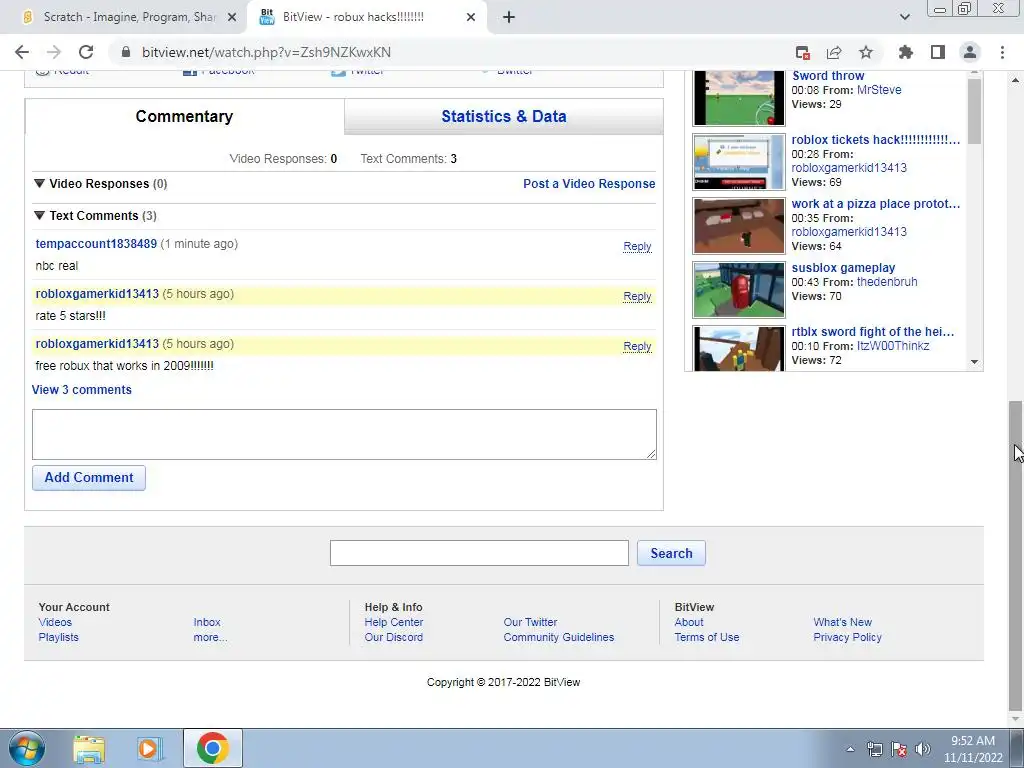This screenshot has height=768, width=1024.
Task: Reload the BitView page
Action: click(x=86, y=52)
